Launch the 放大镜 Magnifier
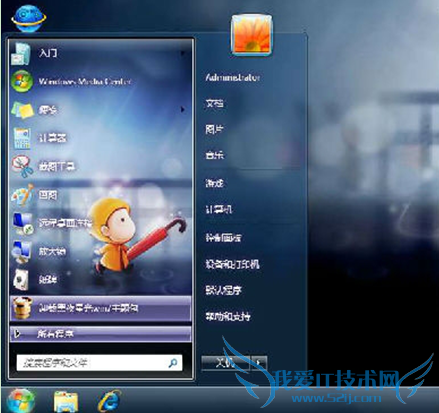 pos(100,251)
